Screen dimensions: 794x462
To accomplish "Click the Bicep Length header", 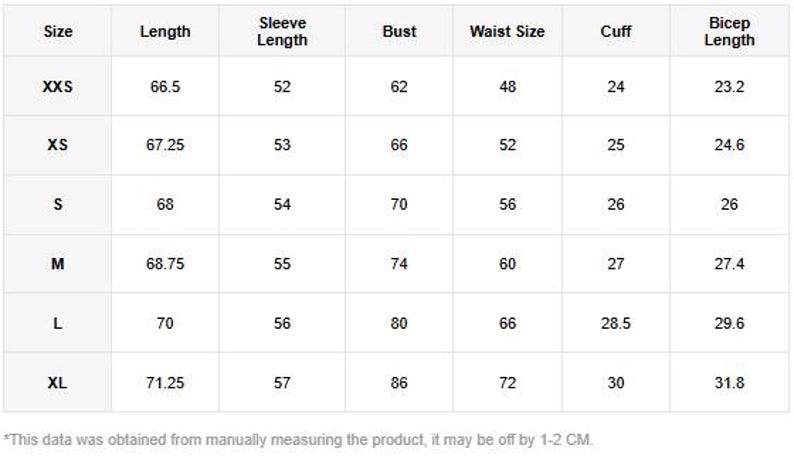I will (729, 31).
